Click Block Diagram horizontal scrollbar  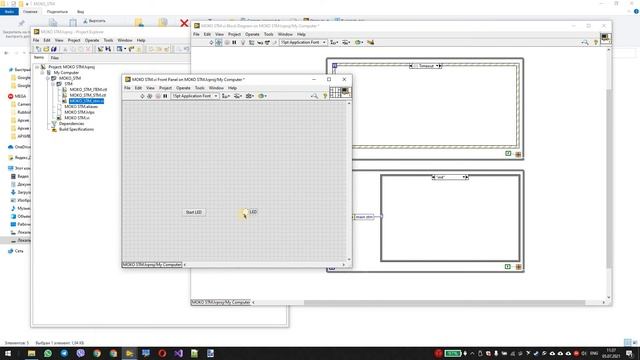pos(444,302)
